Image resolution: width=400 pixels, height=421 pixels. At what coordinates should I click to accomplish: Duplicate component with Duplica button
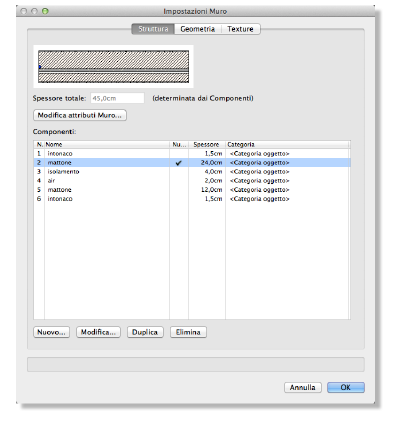click(145, 332)
